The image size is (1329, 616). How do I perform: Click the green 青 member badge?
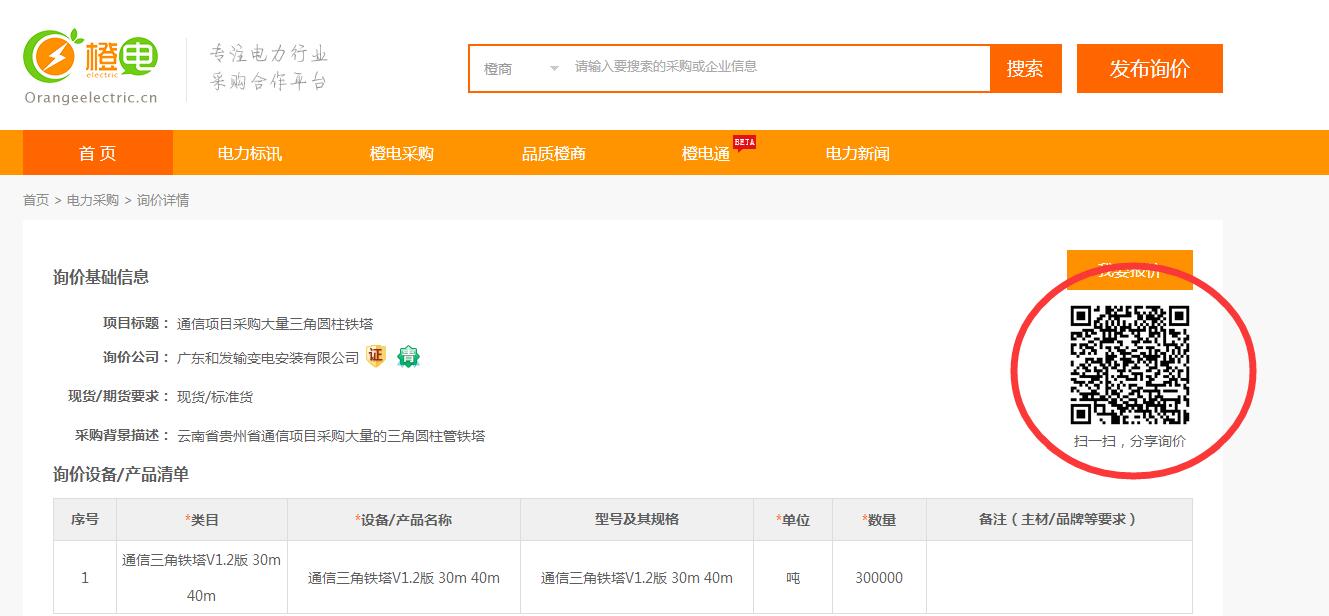408,356
